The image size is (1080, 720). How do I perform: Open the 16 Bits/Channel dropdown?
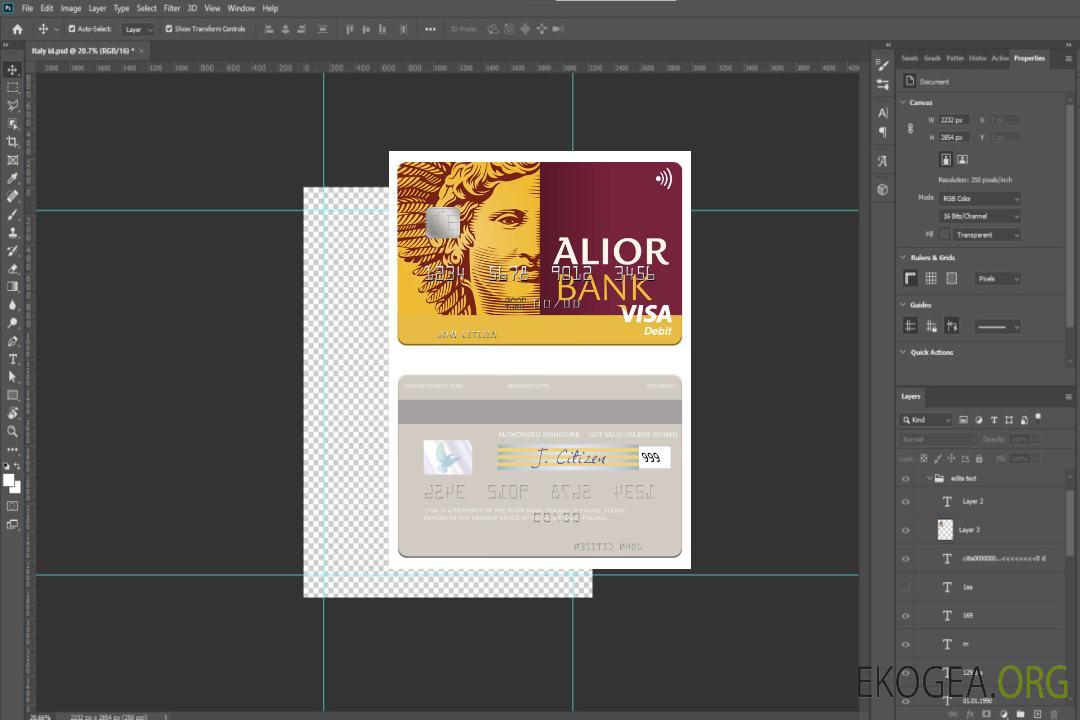[979, 216]
